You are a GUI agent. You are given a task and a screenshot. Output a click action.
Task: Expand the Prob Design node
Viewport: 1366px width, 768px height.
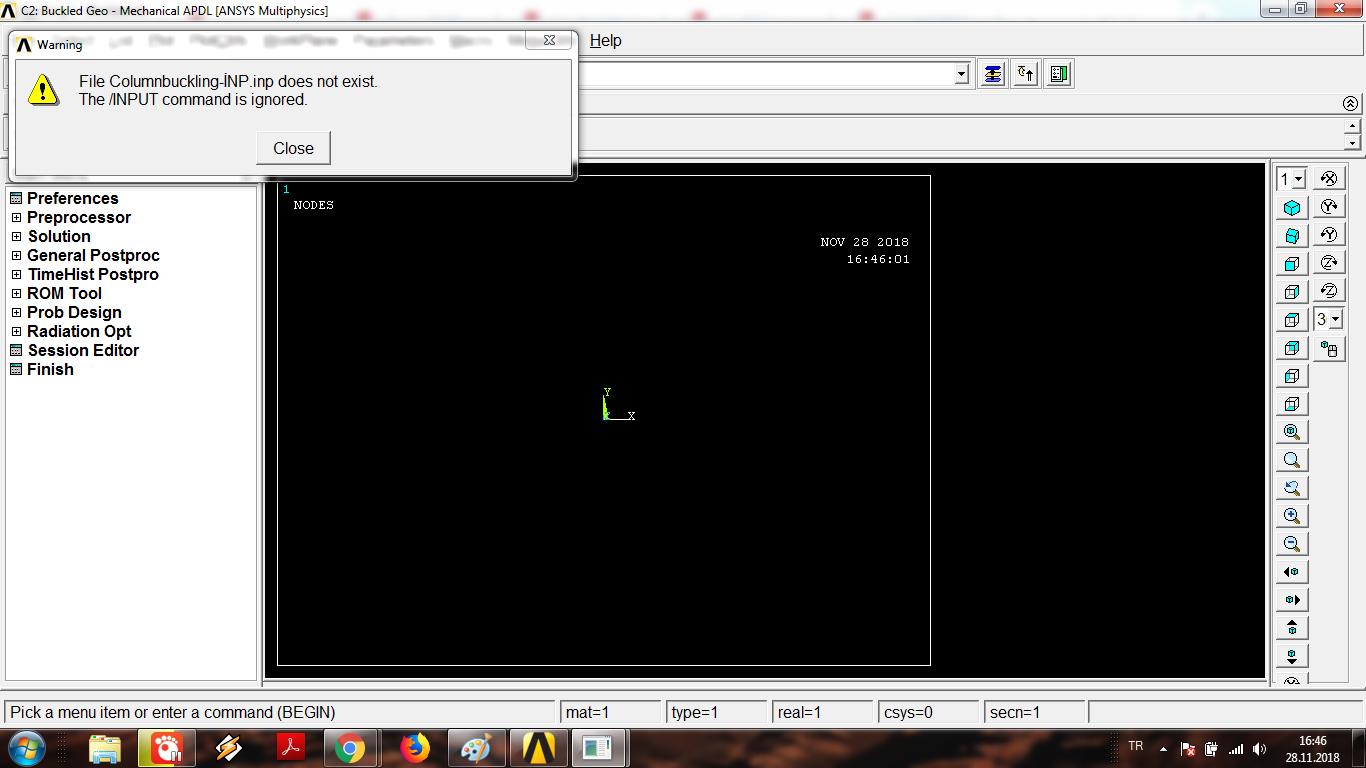(16, 312)
